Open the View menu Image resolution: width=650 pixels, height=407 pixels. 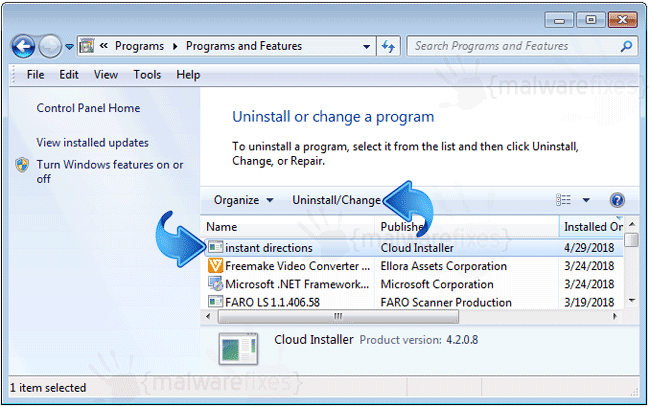[x=106, y=75]
